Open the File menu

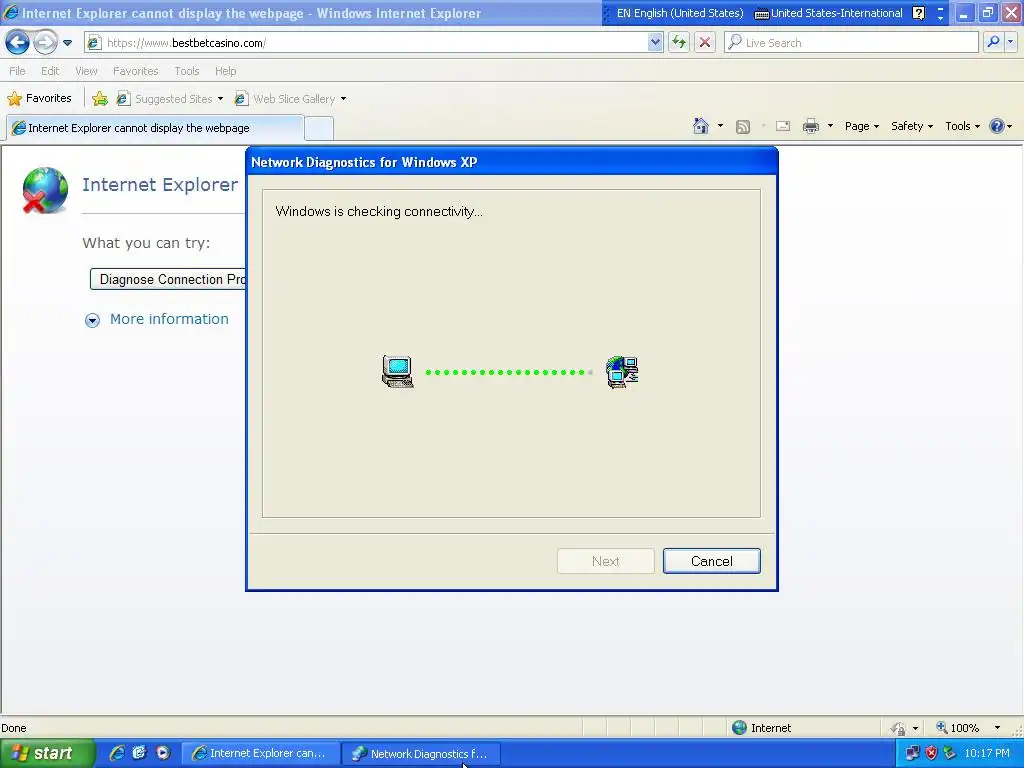(x=18, y=71)
